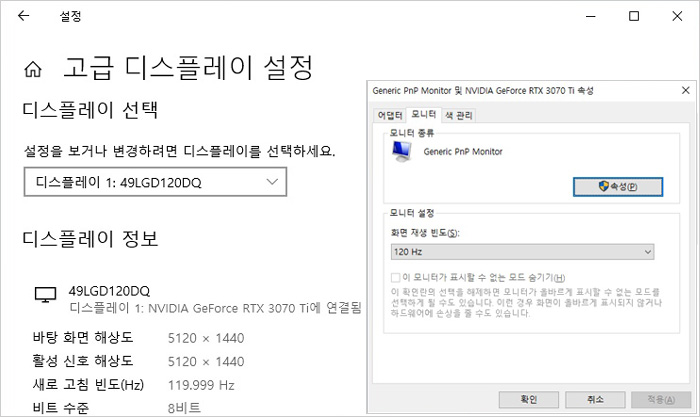Click the 적용 apply button
Screen dimensions: 700x417
(x=654, y=399)
